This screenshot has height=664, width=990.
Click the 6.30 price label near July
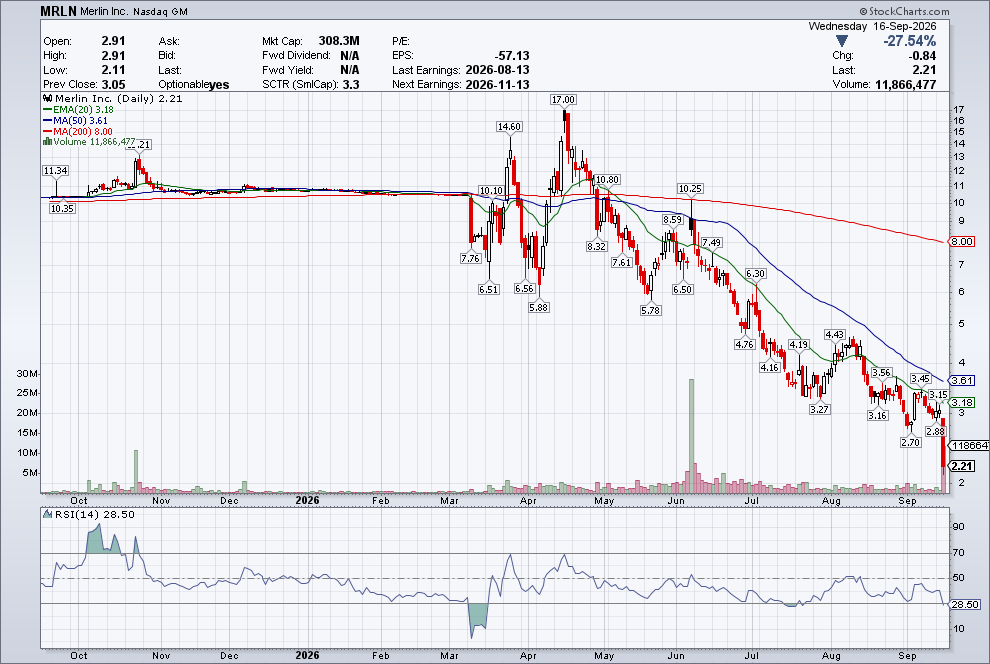pos(755,273)
